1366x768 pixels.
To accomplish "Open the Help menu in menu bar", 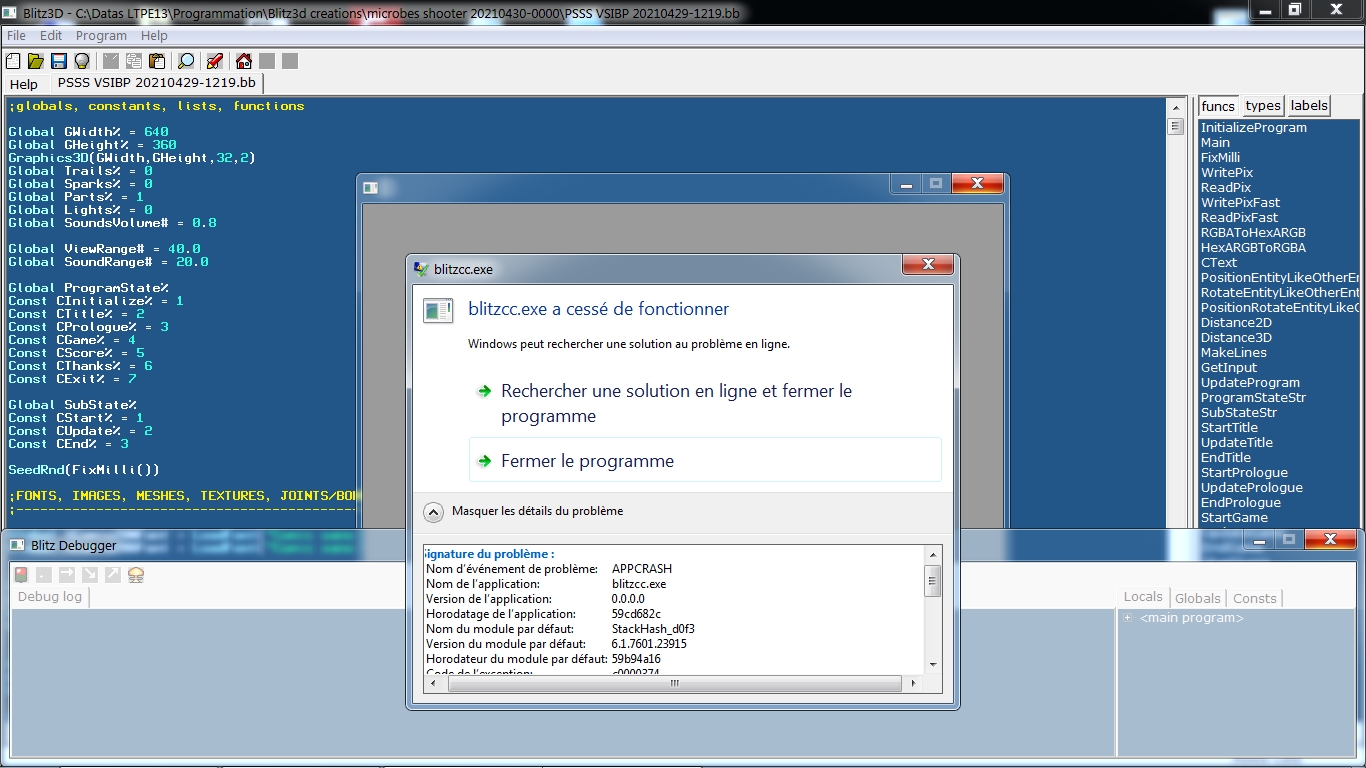I will [x=154, y=35].
